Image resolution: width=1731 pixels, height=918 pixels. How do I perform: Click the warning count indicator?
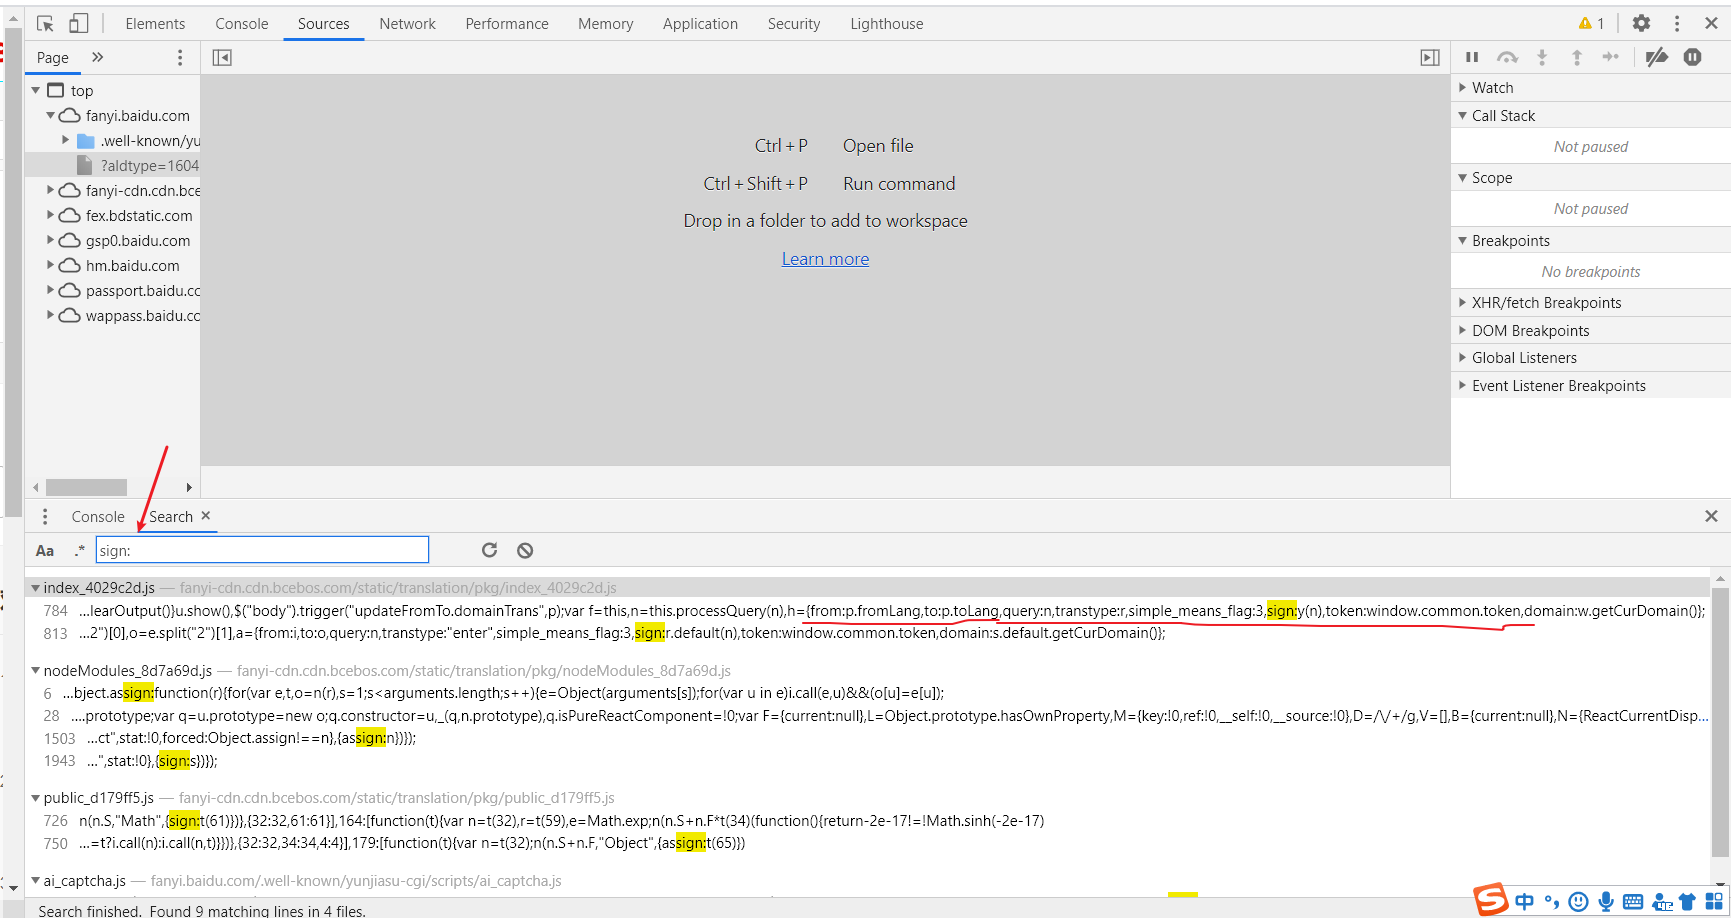pyautogui.click(x=1591, y=23)
